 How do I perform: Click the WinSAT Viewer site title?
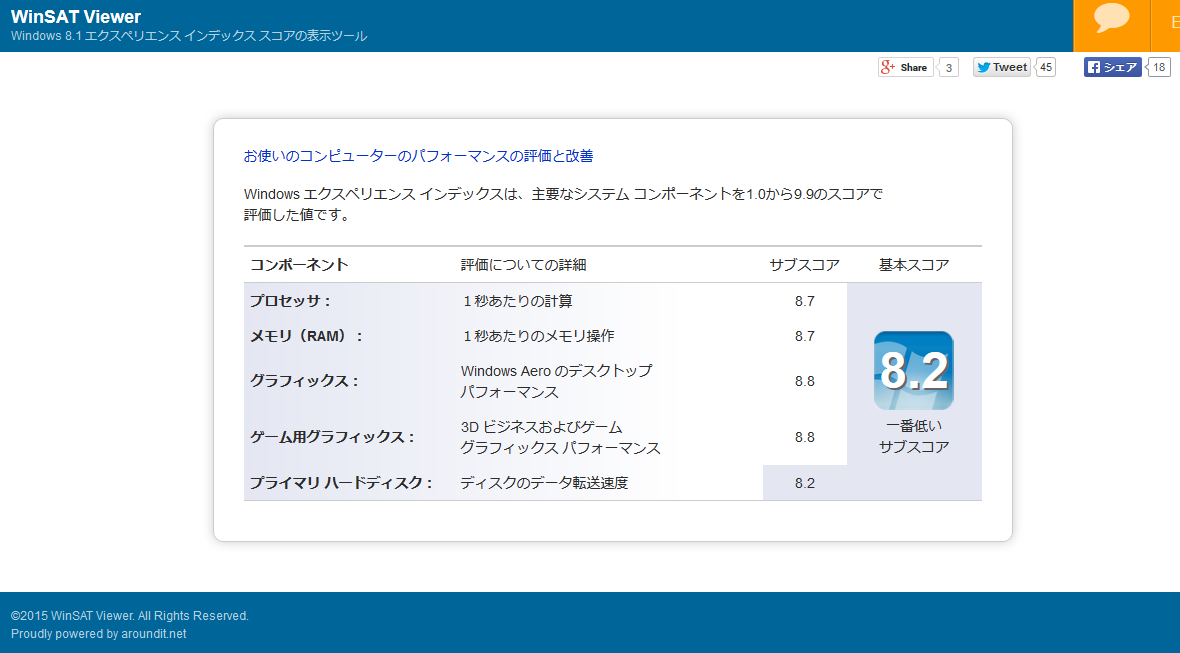pos(76,17)
